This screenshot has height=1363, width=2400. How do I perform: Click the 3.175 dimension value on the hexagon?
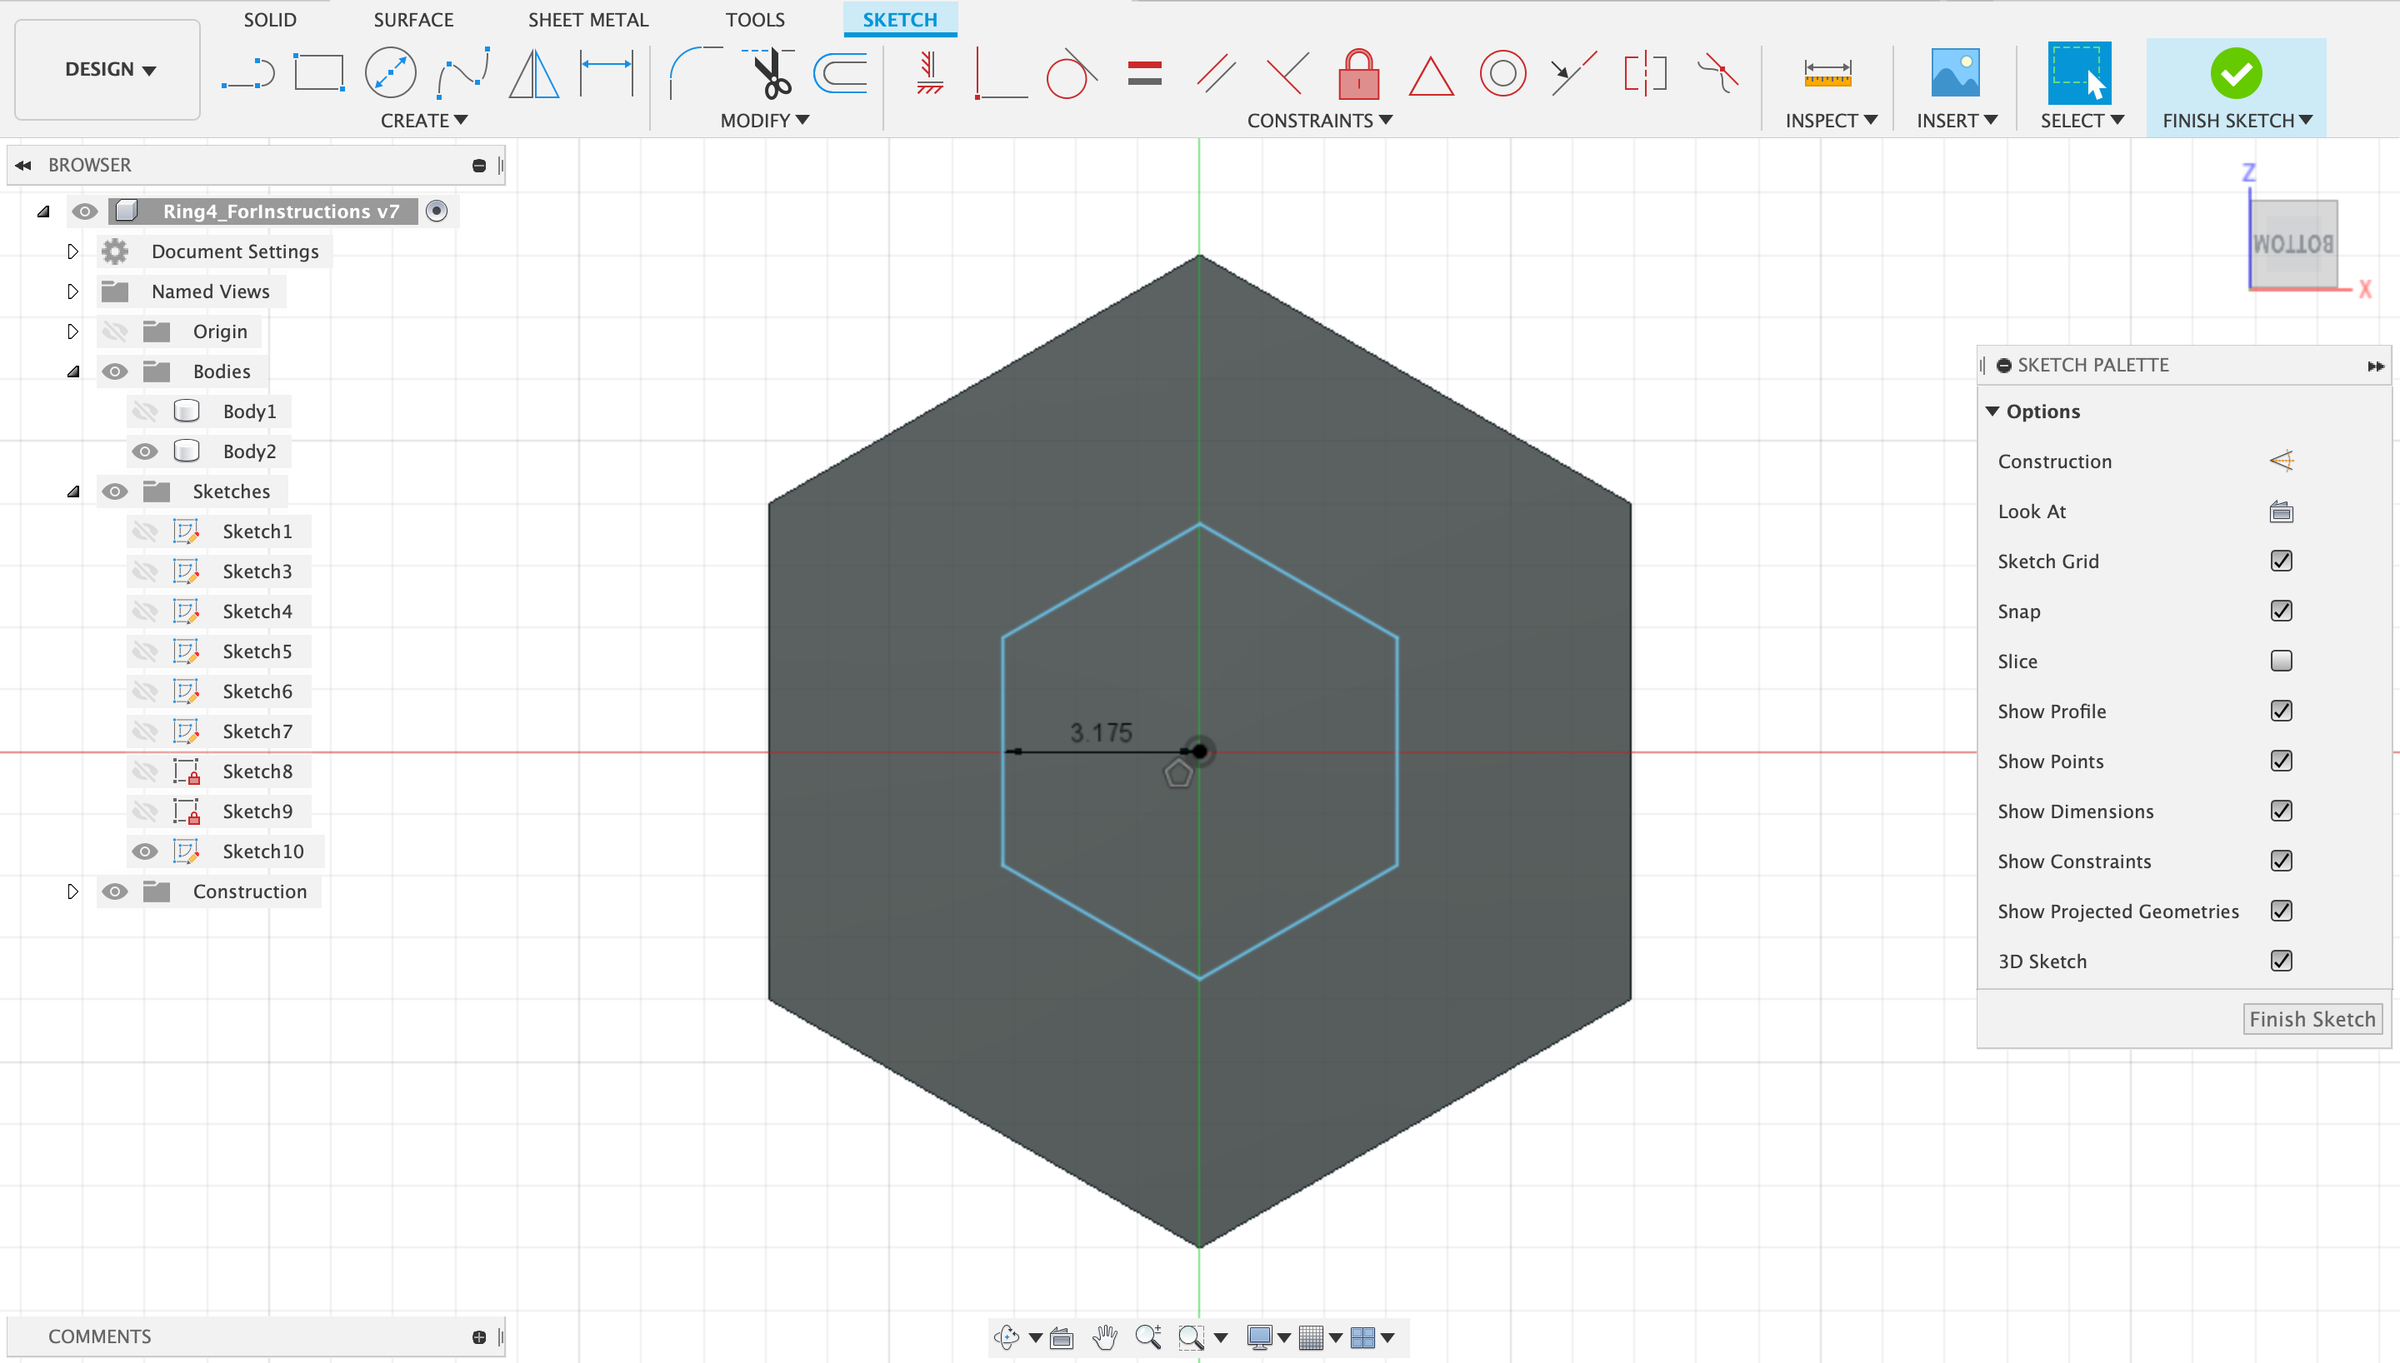(x=1100, y=732)
